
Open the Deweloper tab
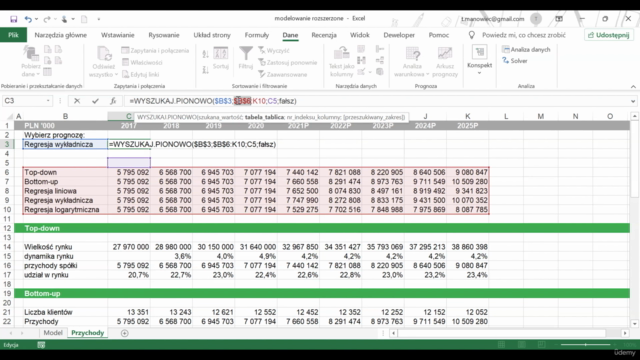(x=399, y=35)
